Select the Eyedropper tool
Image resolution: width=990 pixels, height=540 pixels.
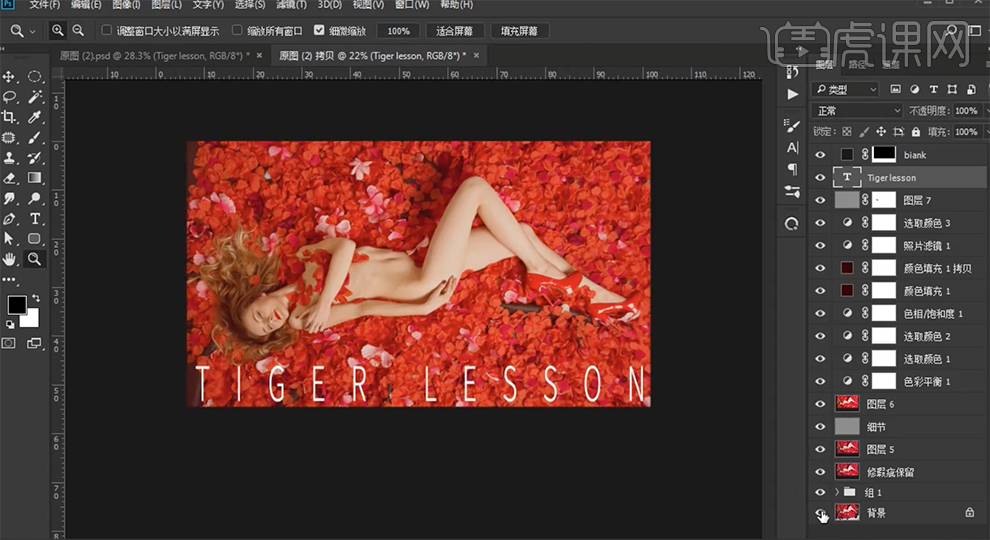[x=35, y=117]
